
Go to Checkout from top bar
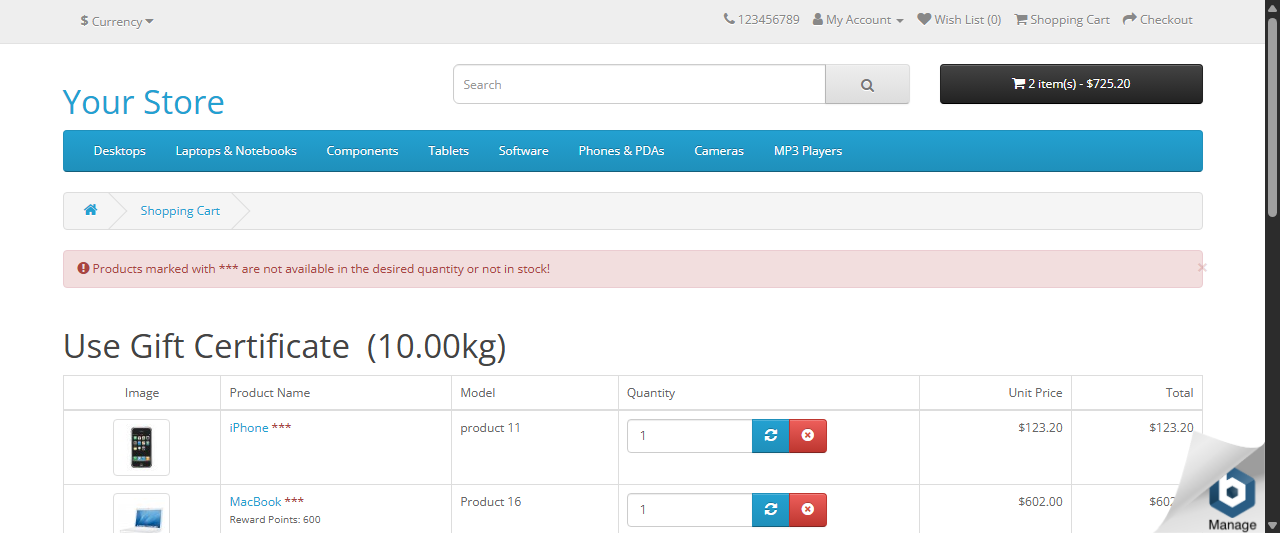click(1158, 20)
